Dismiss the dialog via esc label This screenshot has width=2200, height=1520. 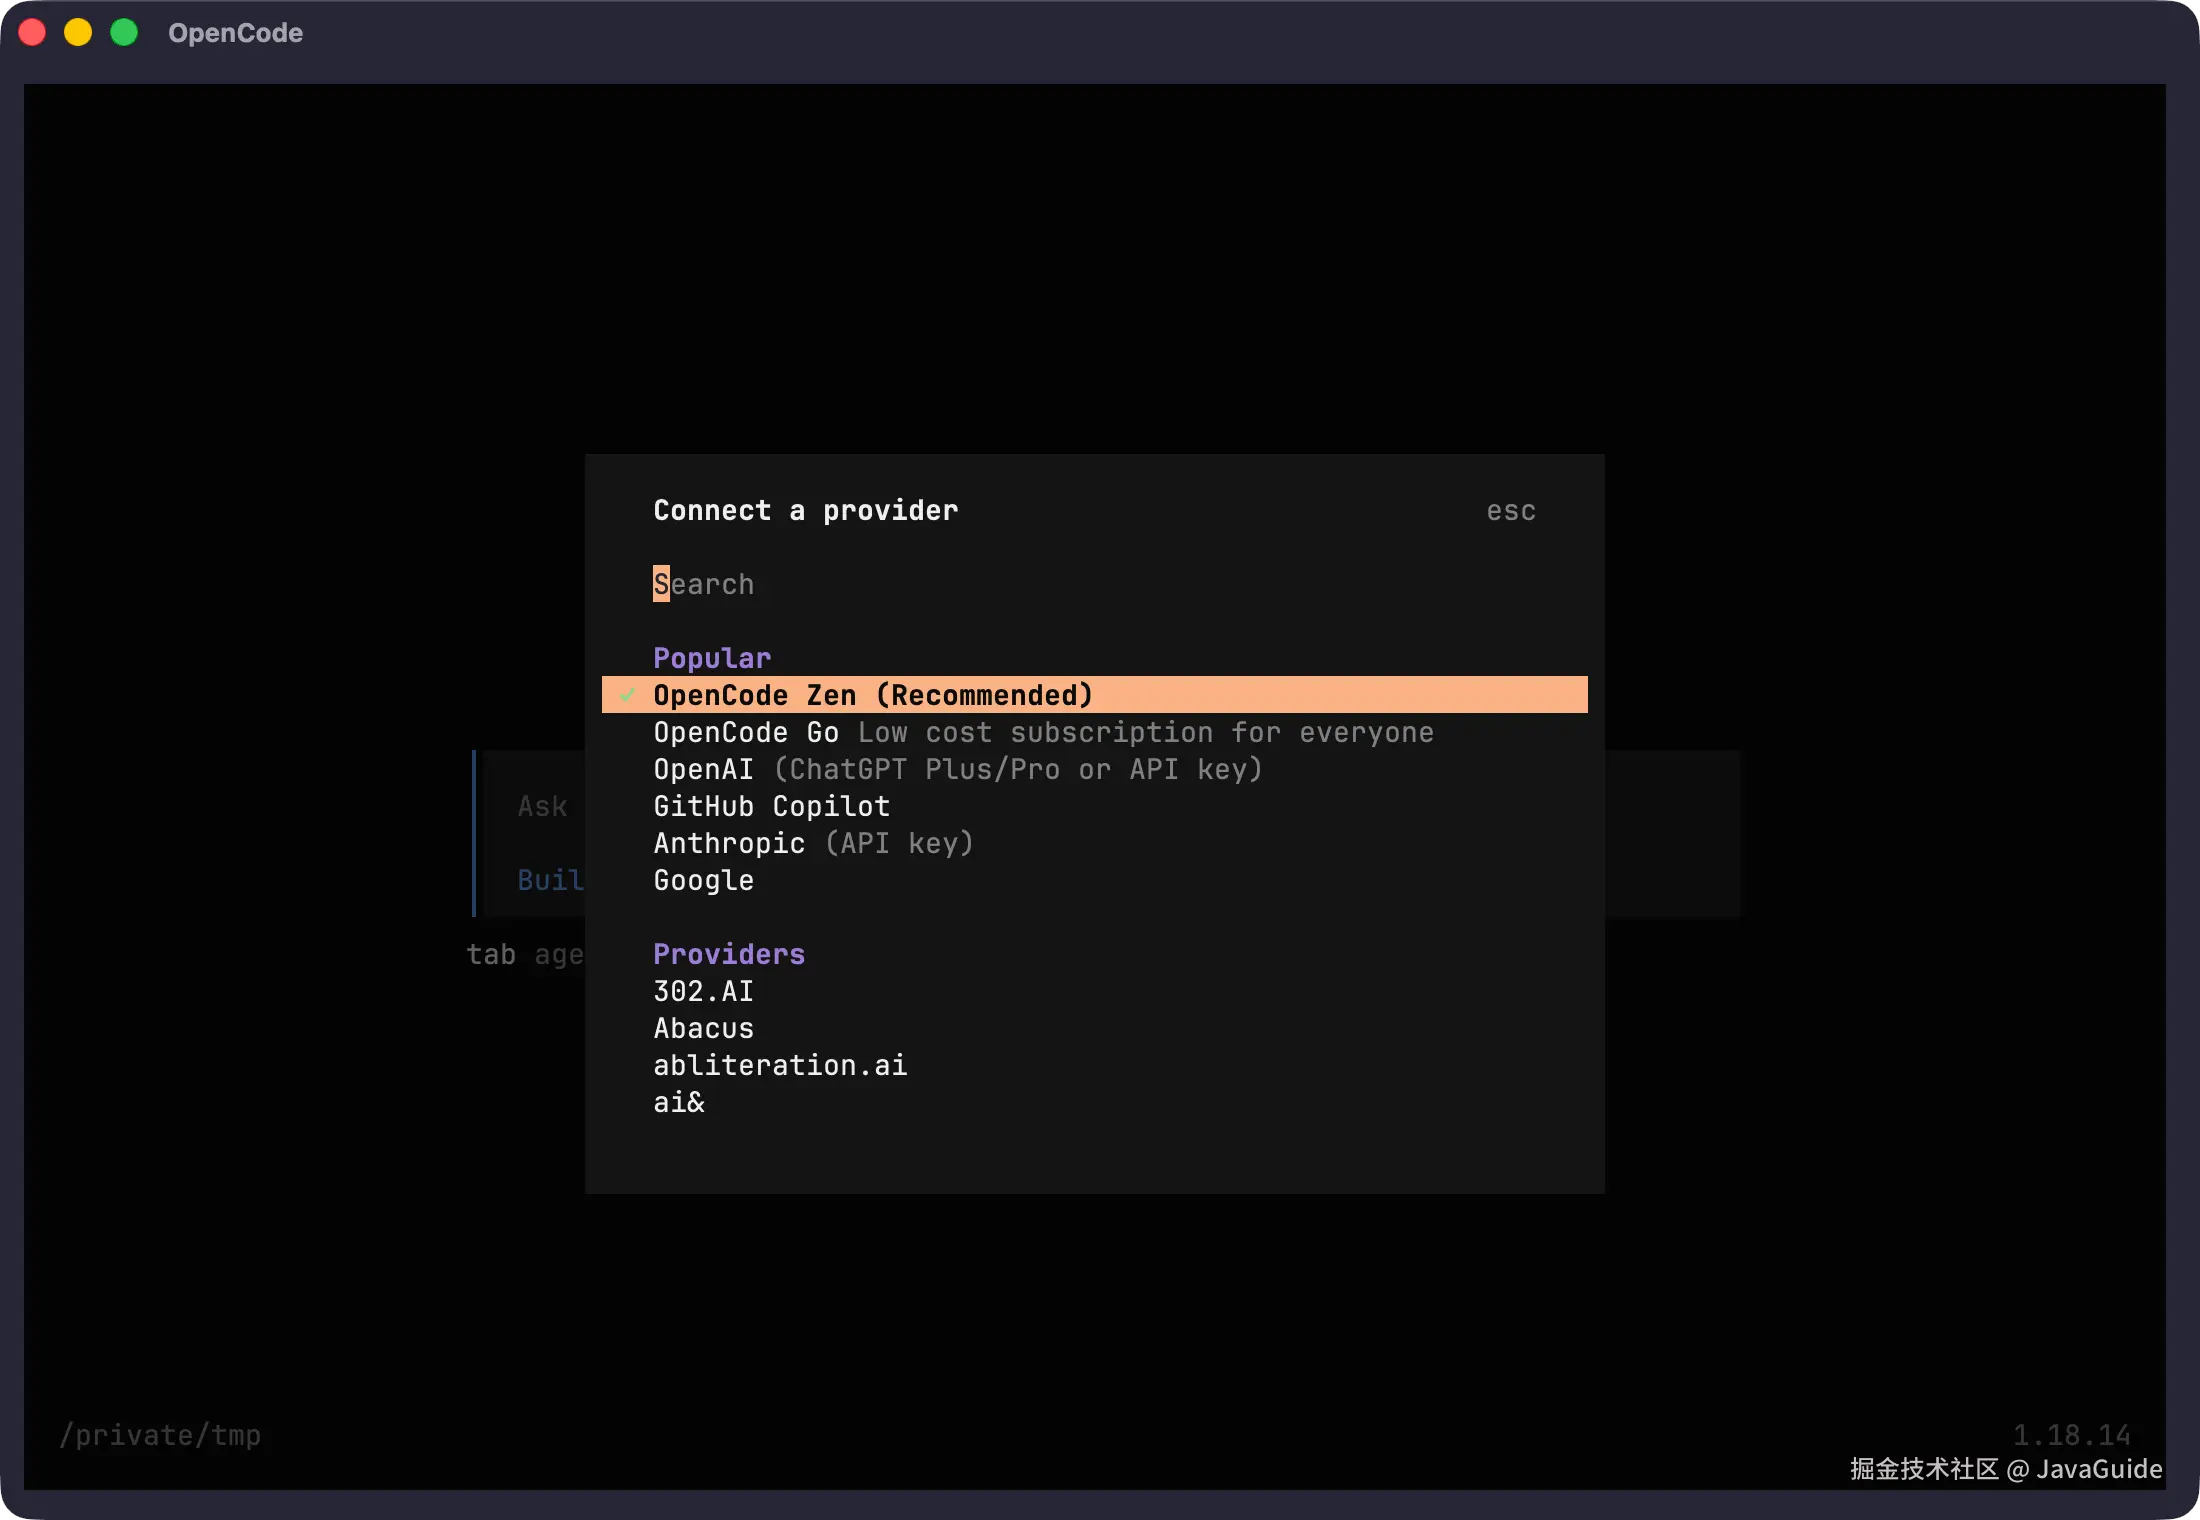point(1510,511)
